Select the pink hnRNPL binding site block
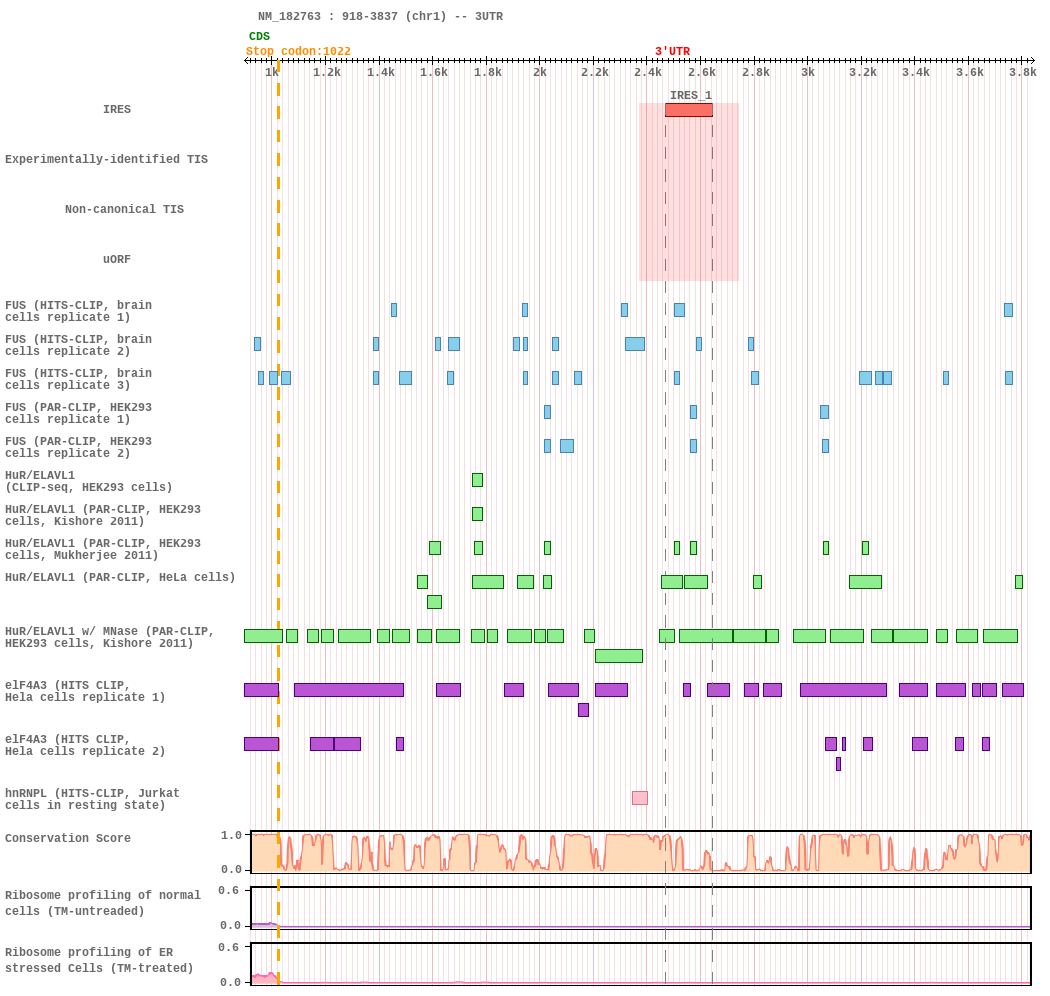1050x996 pixels. [x=640, y=798]
